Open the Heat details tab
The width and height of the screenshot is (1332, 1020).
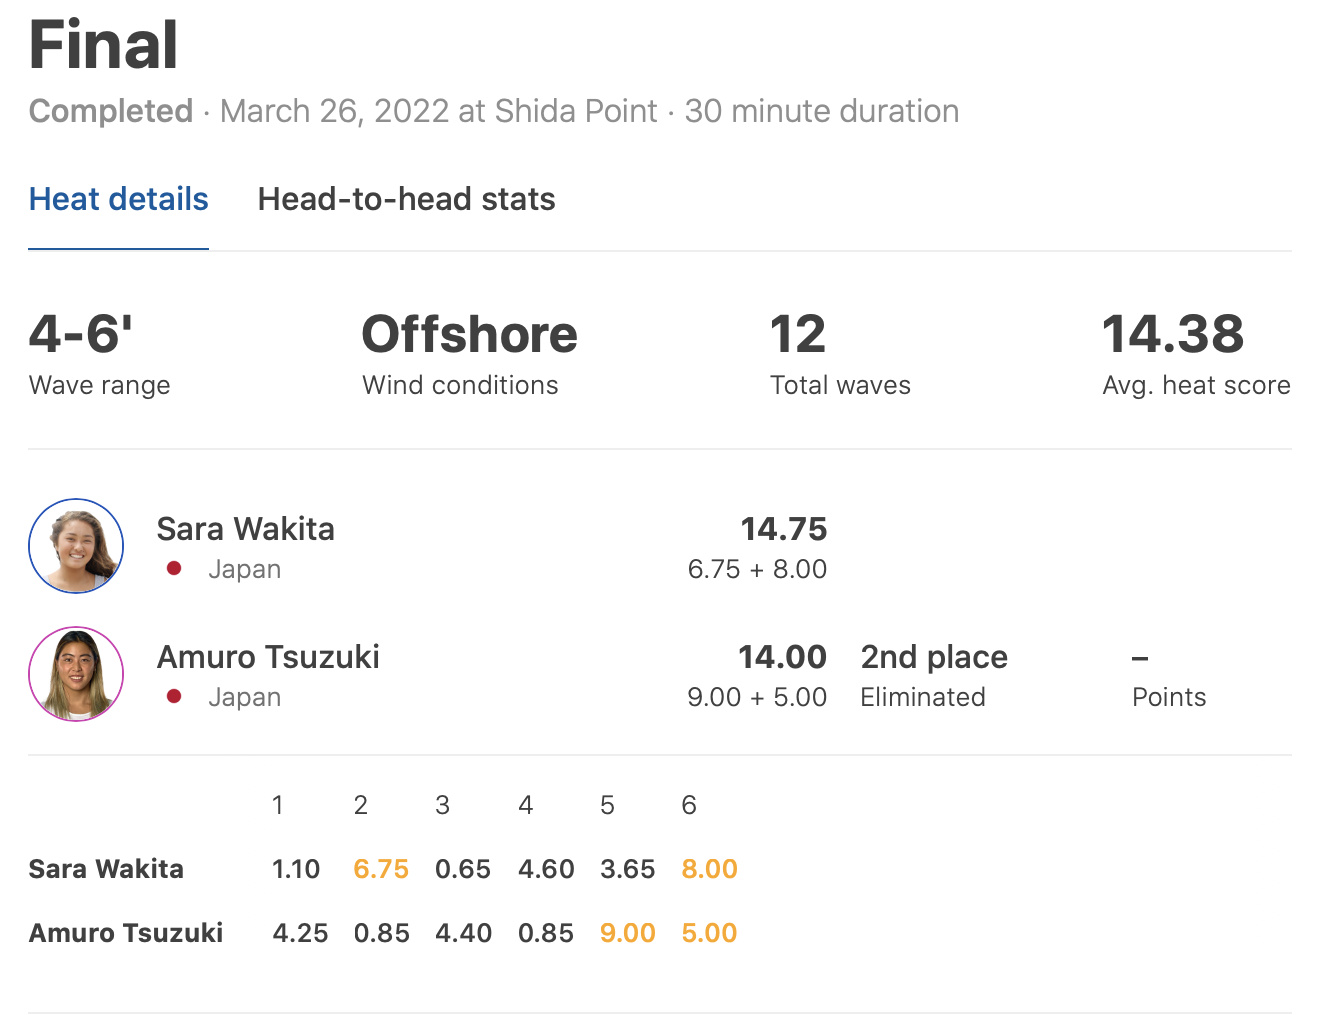118,199
